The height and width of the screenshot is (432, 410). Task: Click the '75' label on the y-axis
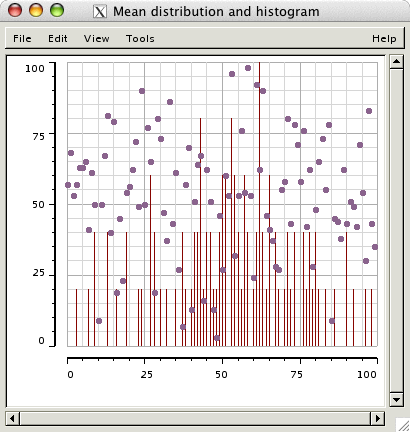pos(38,136)
